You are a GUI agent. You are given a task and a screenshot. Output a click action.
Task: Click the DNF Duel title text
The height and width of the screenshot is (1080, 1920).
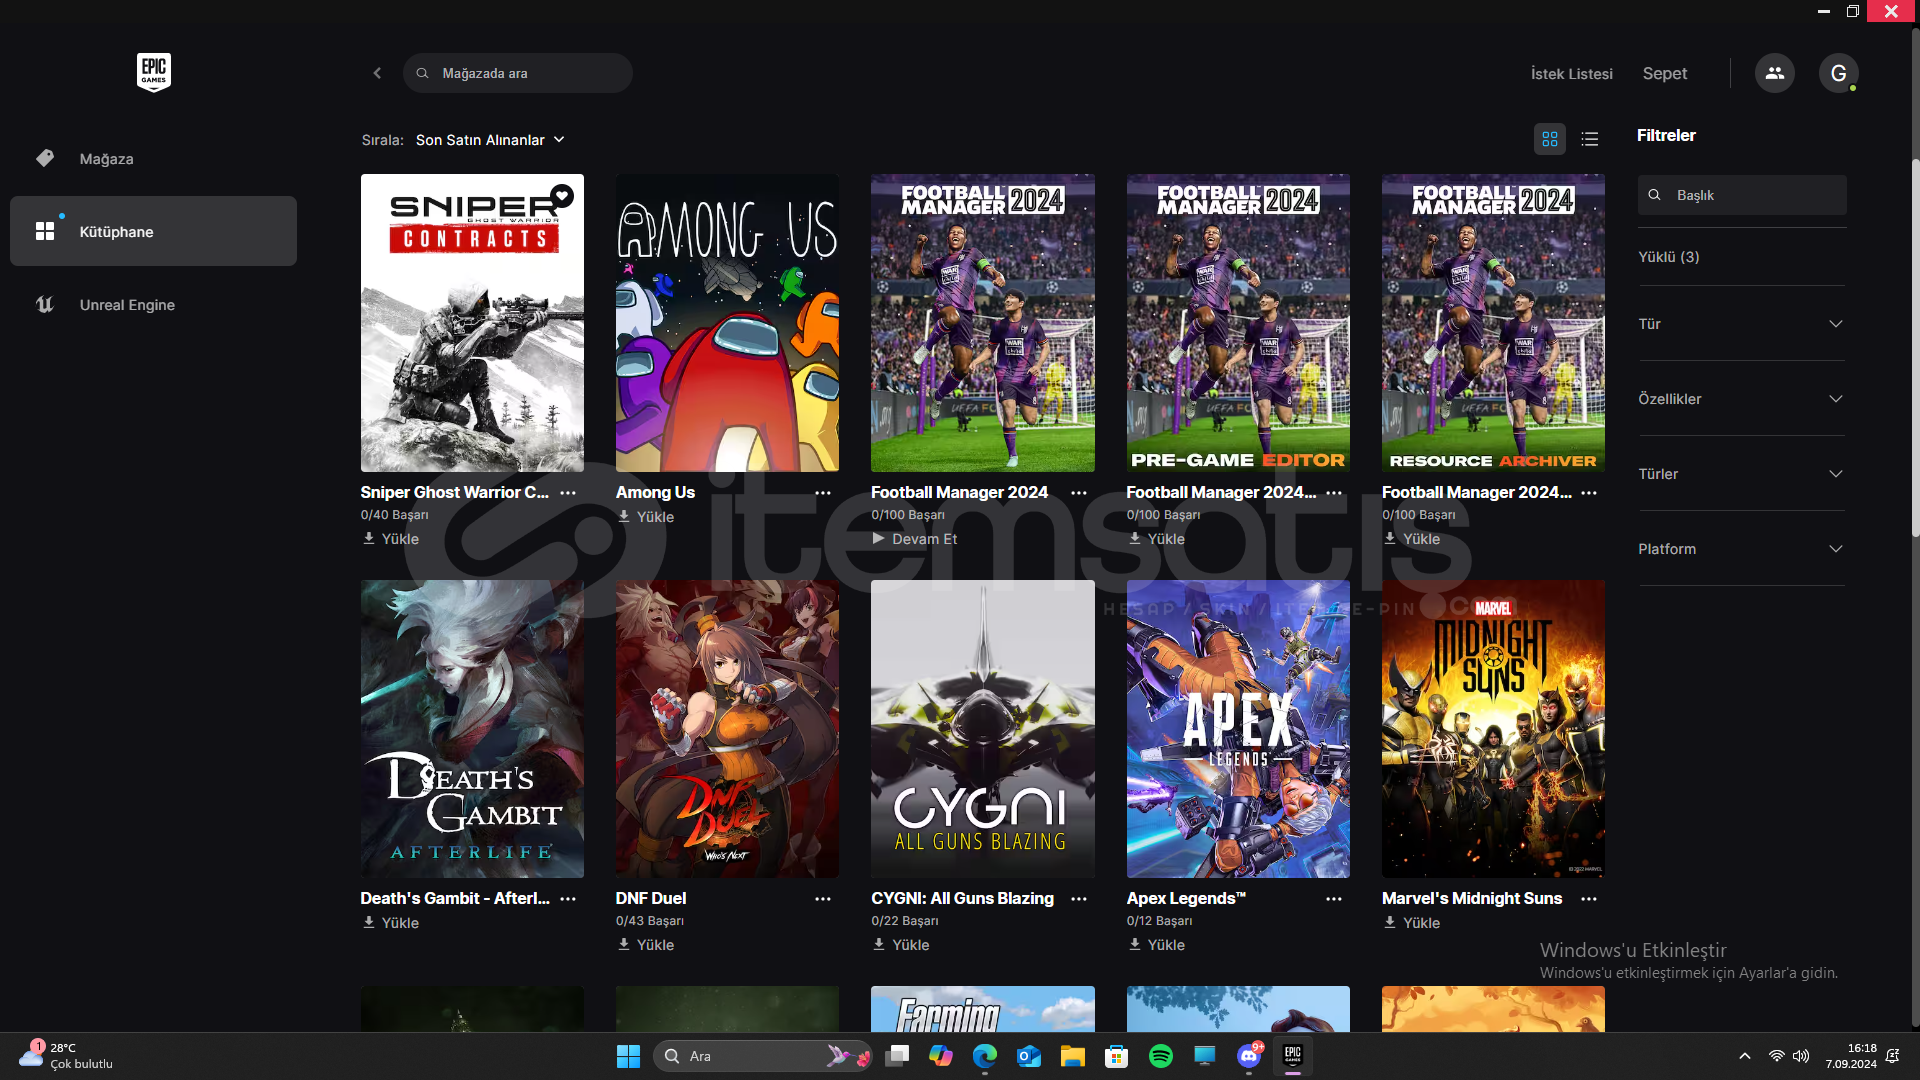point(651,899)
